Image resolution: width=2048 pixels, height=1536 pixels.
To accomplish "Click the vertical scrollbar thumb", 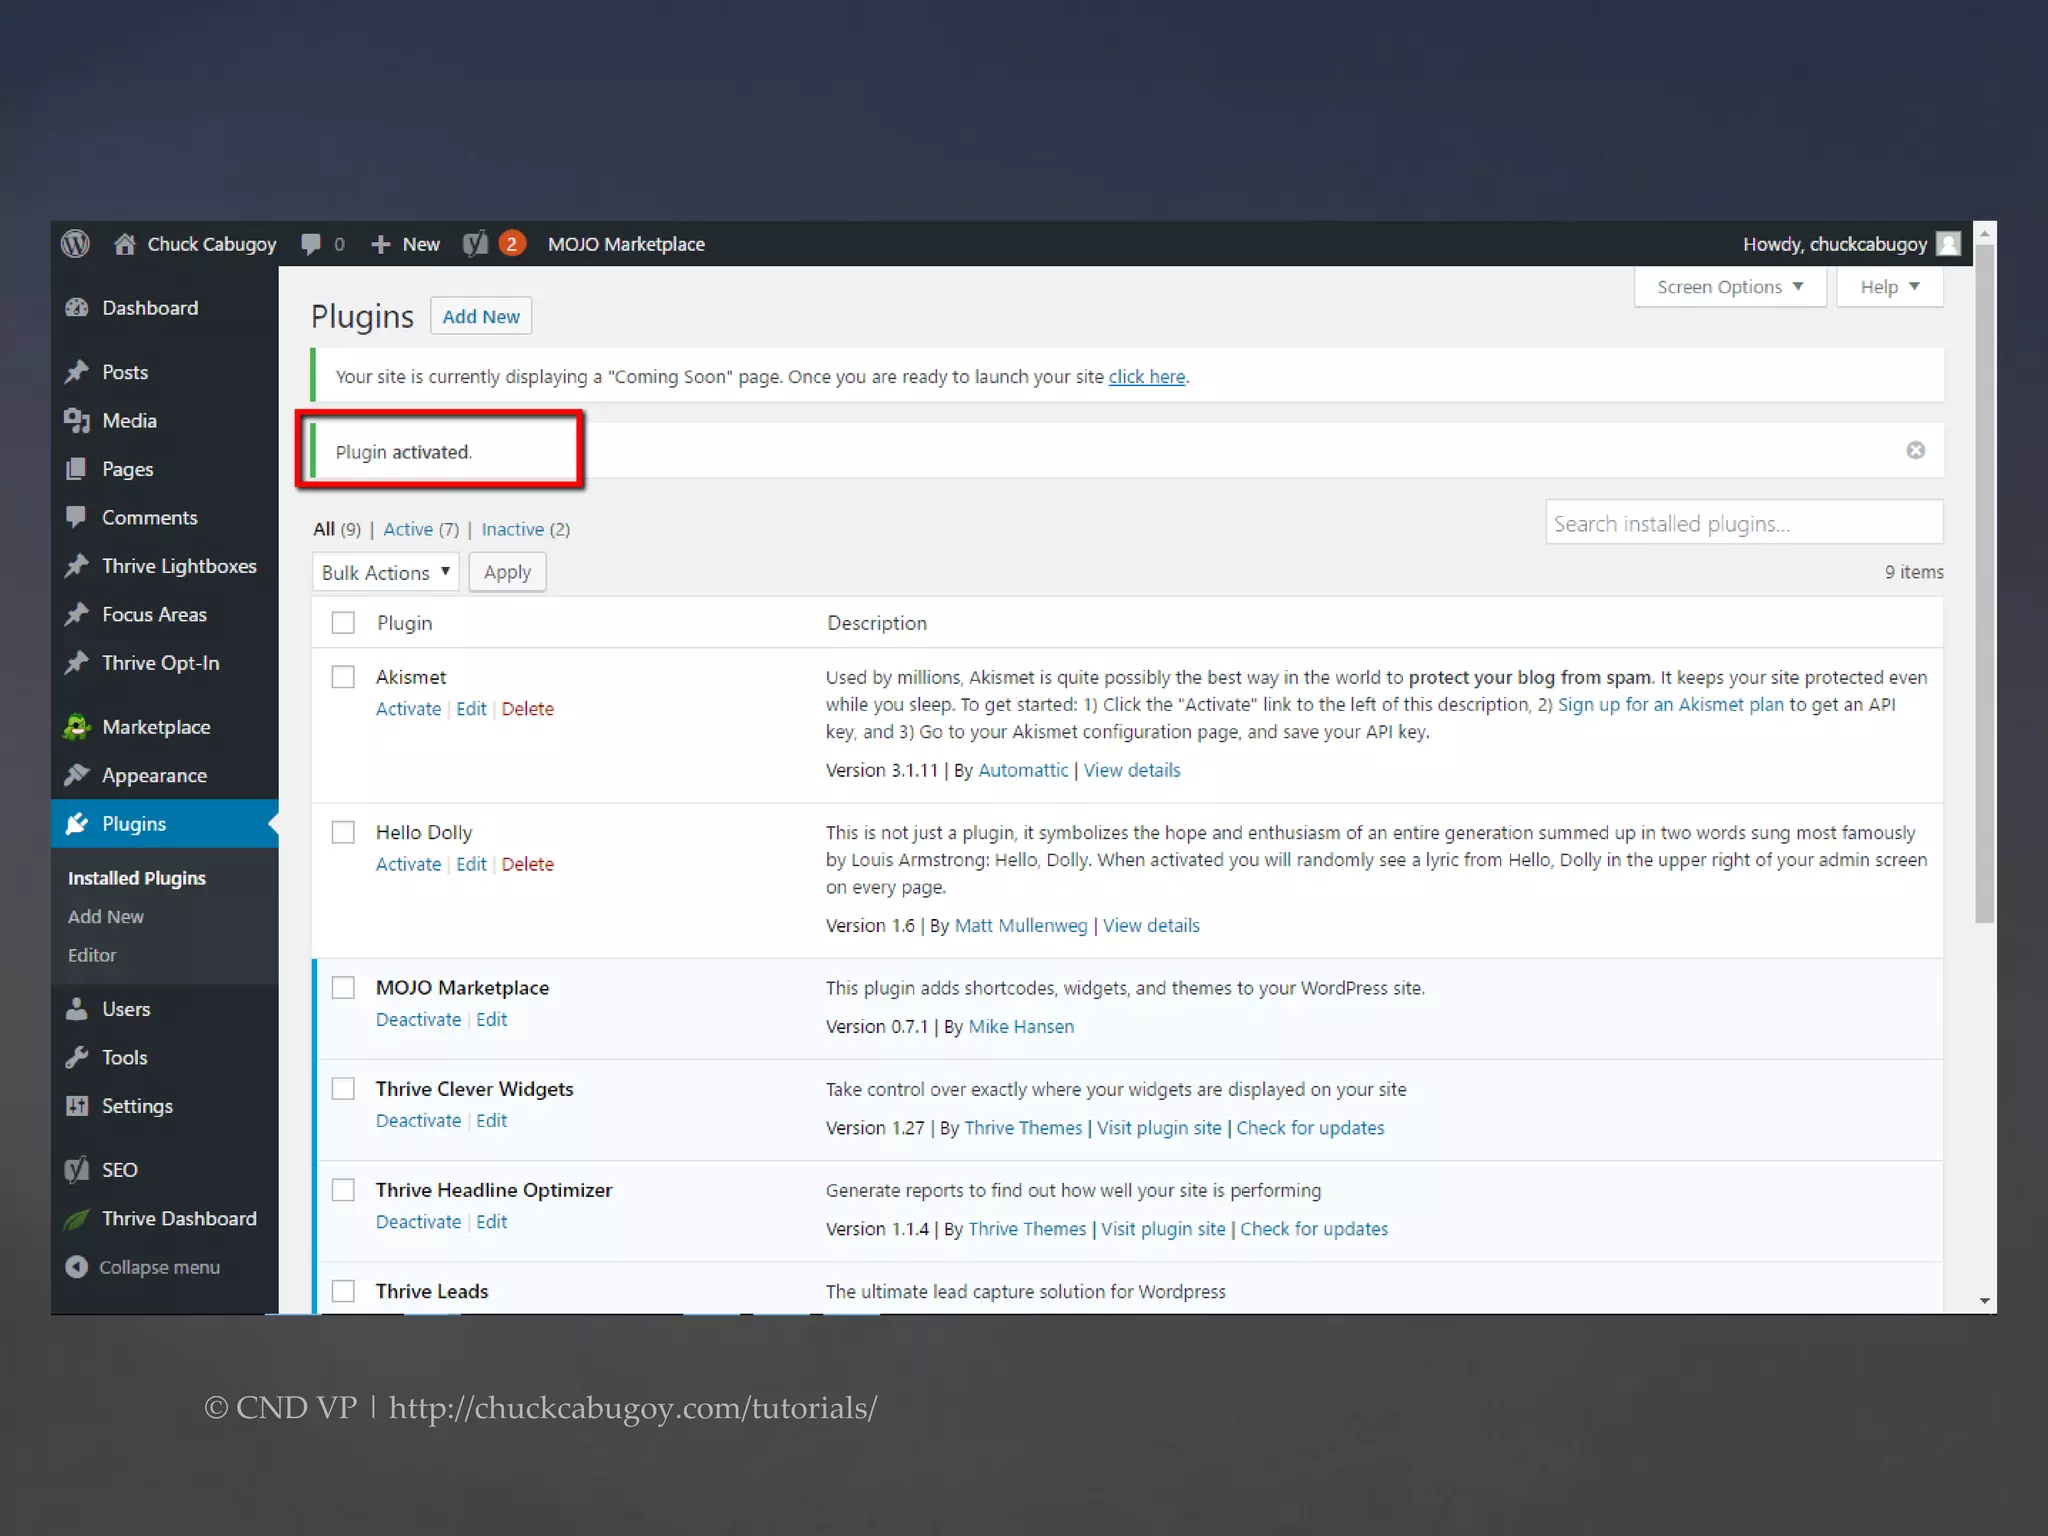I will click(x=1985, y=584).
